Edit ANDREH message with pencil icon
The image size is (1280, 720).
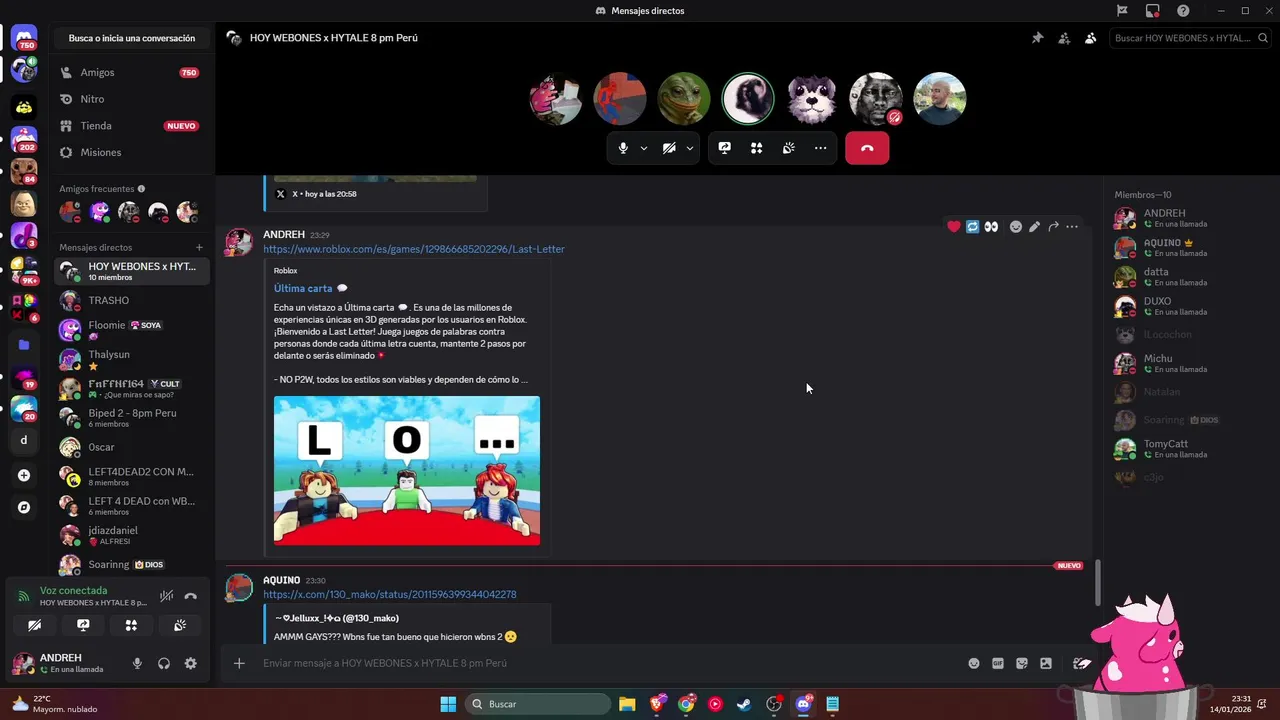[1034, 227]
